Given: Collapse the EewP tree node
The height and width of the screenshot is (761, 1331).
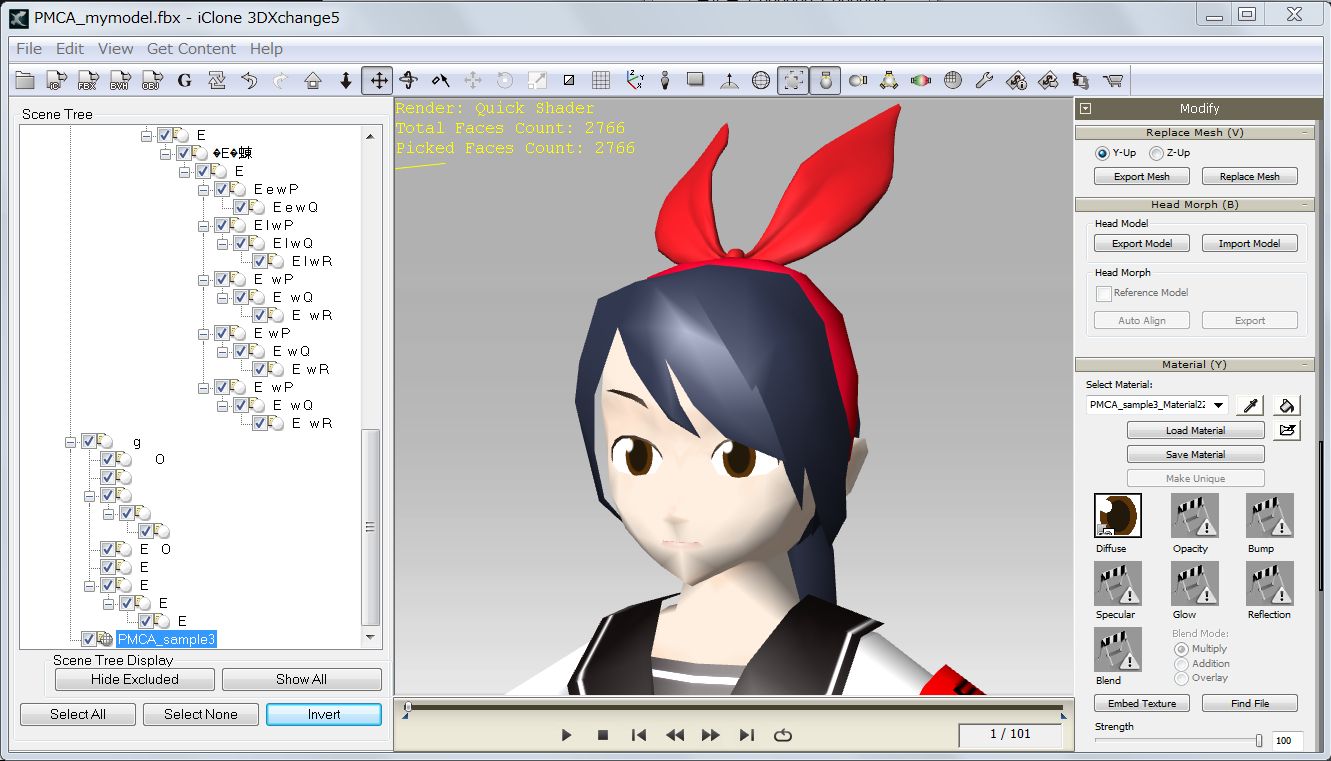Looking at the screenshot, I should click(204, 189).
